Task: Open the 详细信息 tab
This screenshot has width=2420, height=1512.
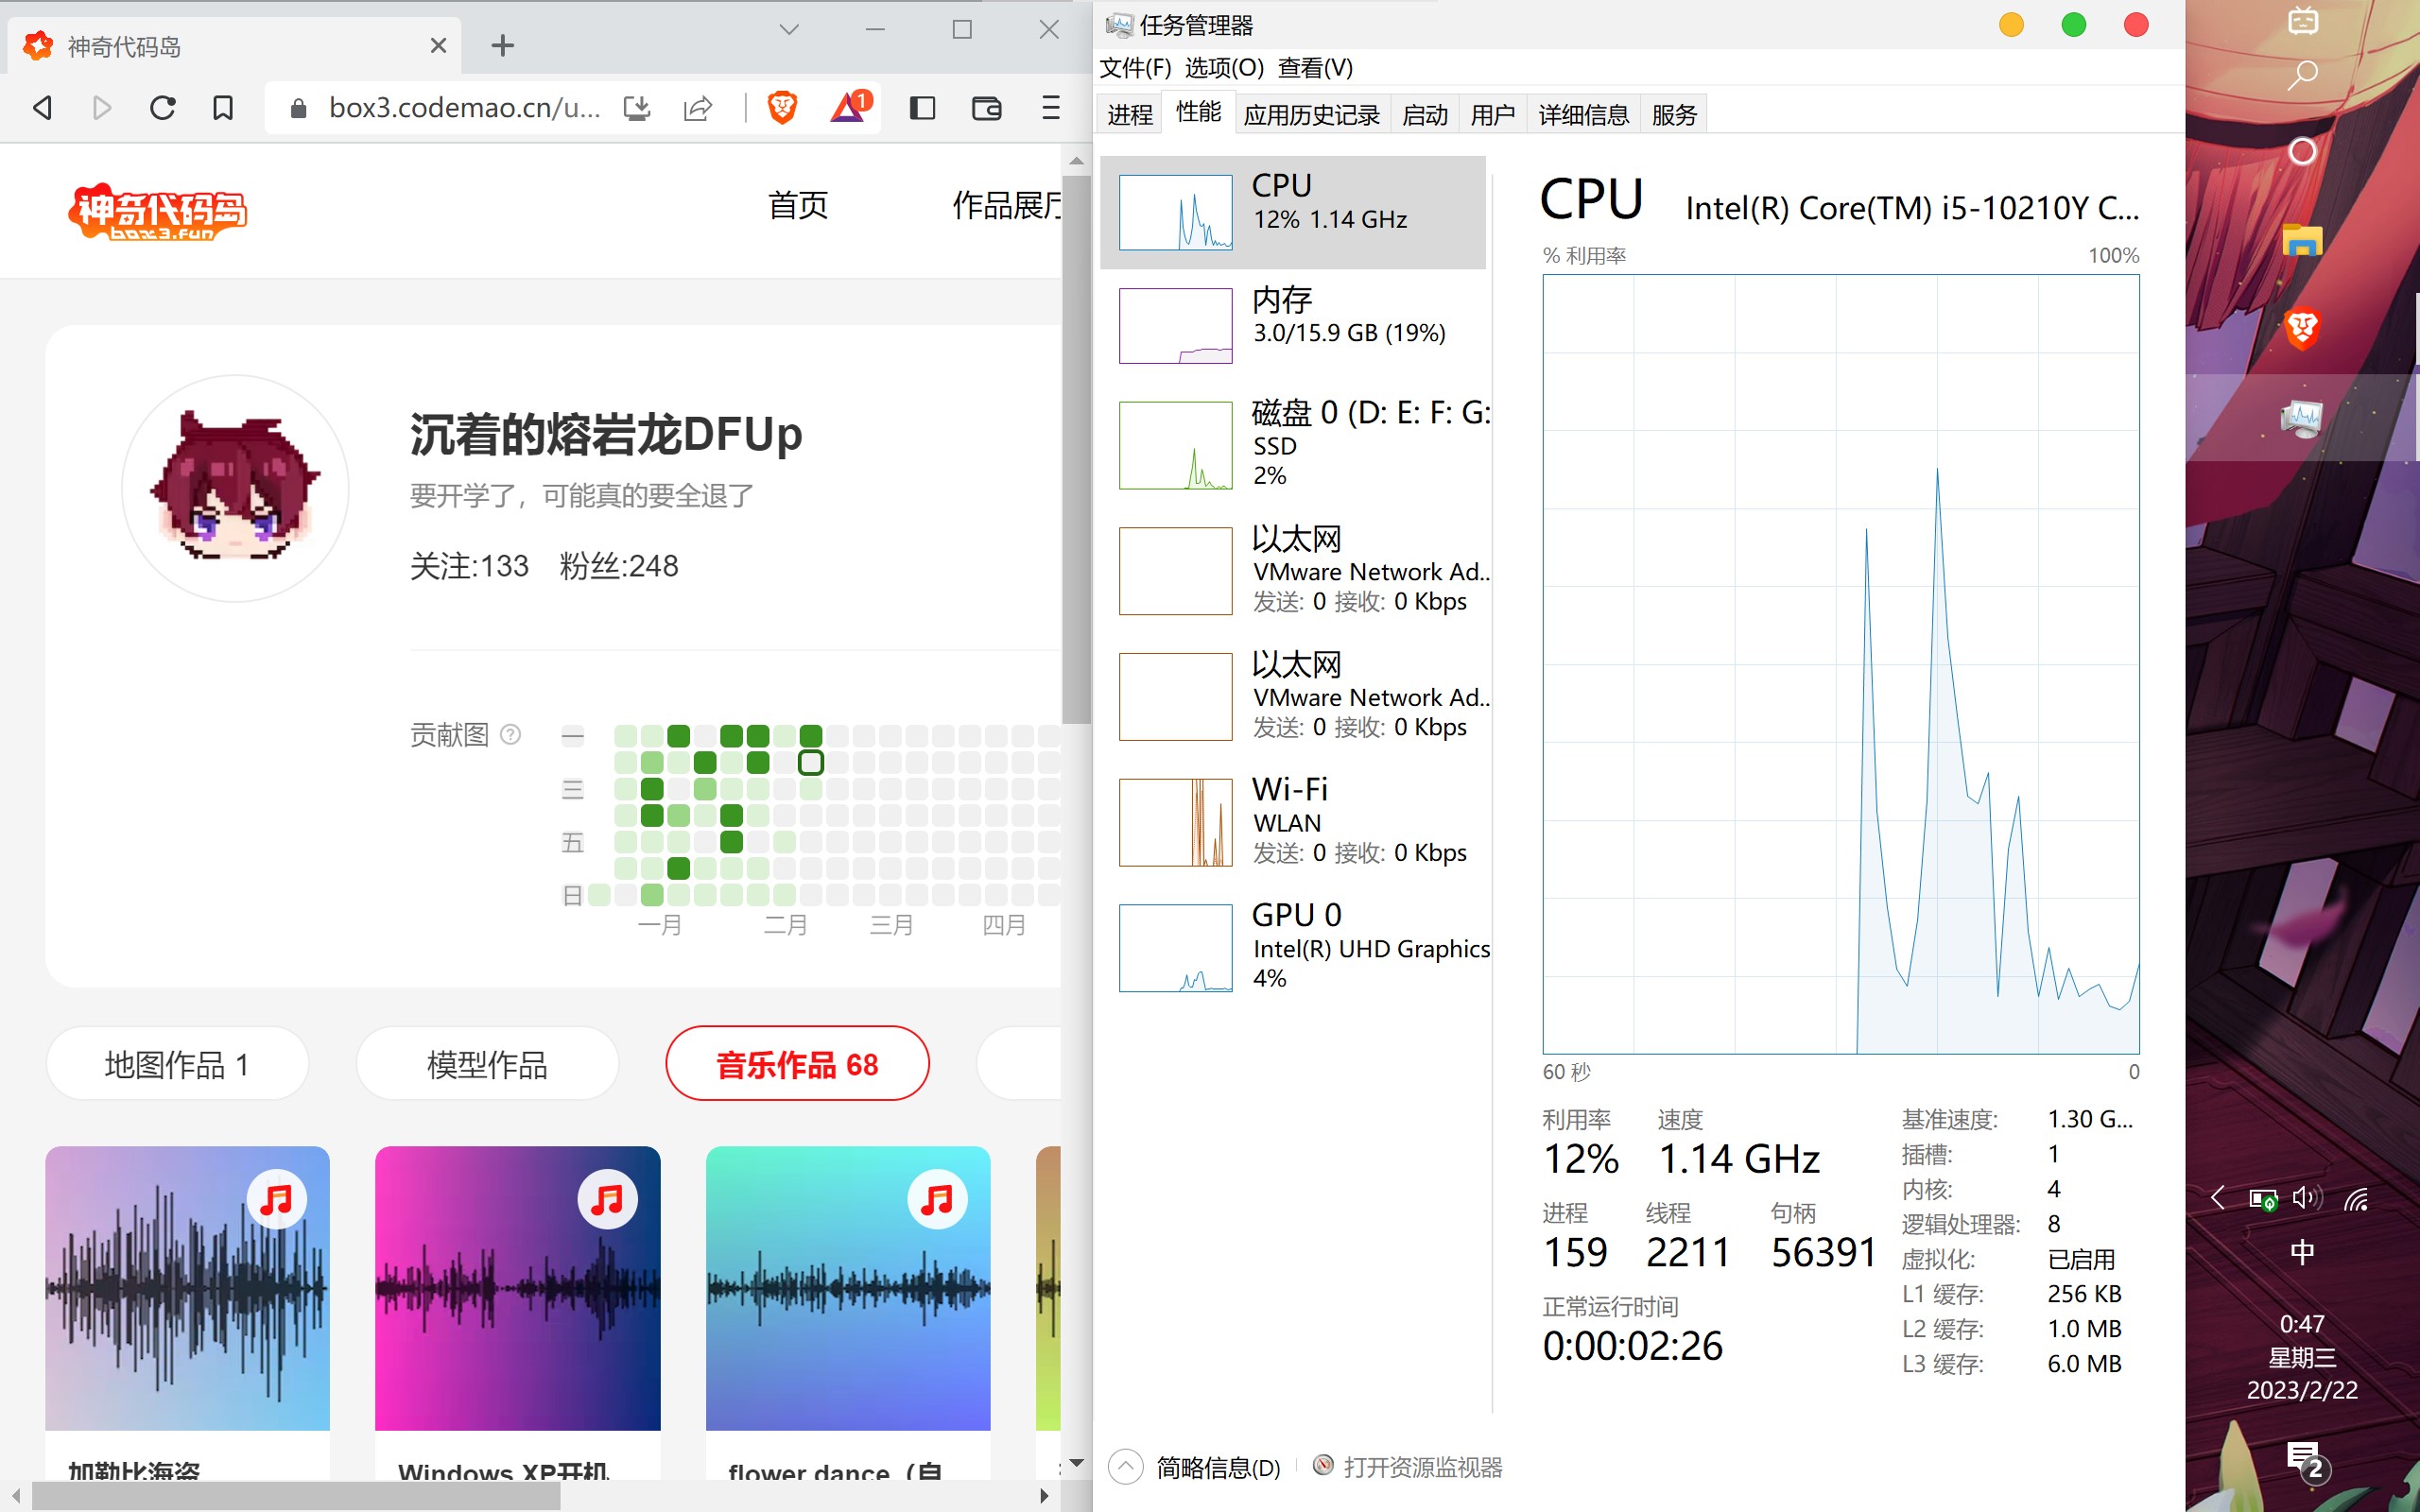Action: (x=1583, y=115)
